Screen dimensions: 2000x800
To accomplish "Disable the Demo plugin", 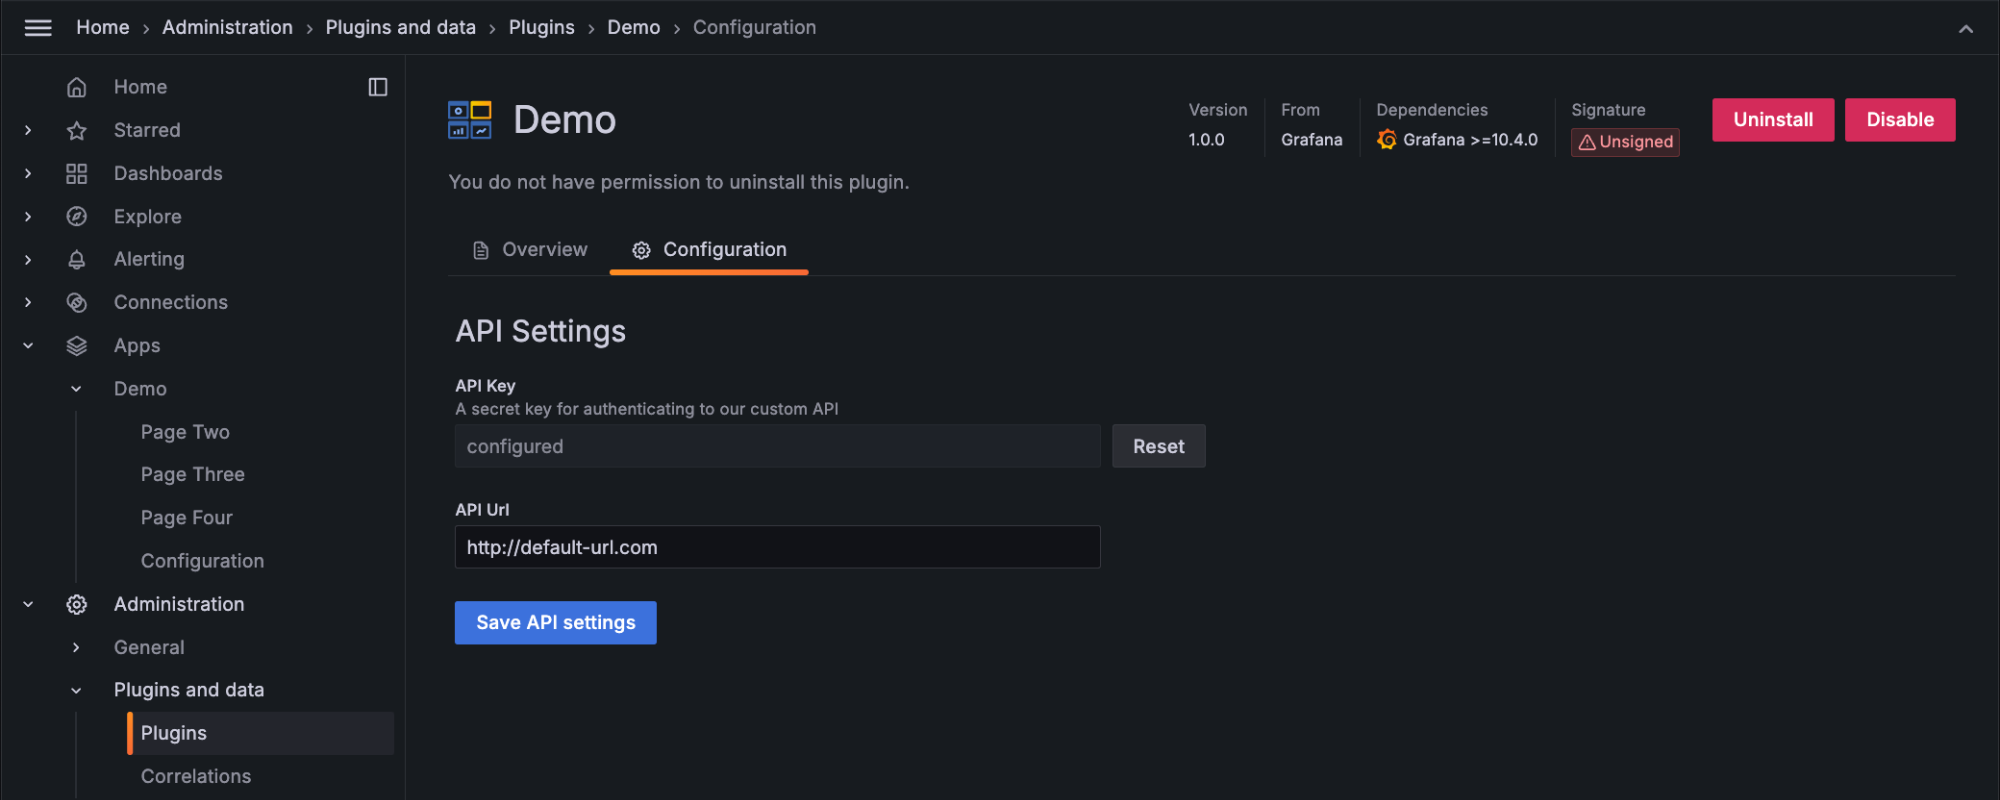I will [1899, 120].
